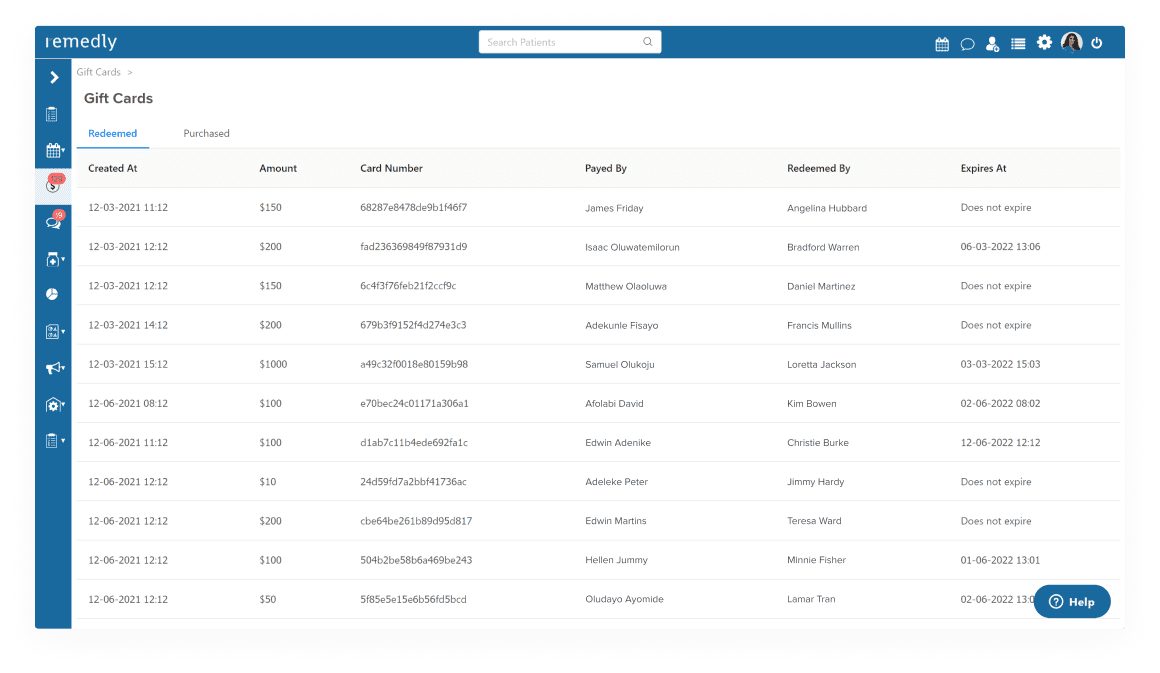Click the Search Patients input field
The height and width of the screenshot is (673, 1160).
pos(570,42)
